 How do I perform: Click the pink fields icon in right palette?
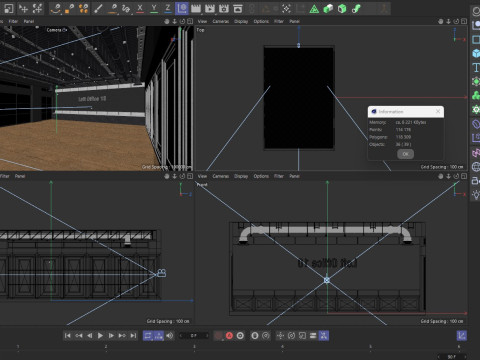476,153
